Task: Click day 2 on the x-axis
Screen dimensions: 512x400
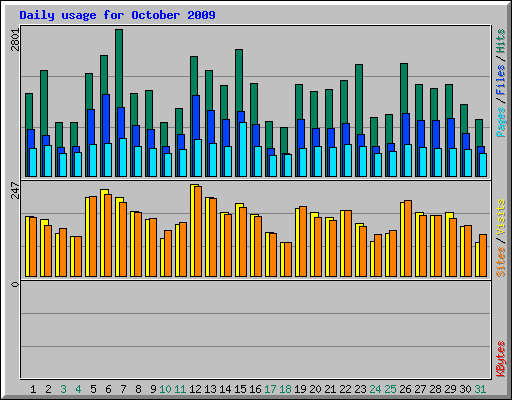Action: (x=48, y=389)
